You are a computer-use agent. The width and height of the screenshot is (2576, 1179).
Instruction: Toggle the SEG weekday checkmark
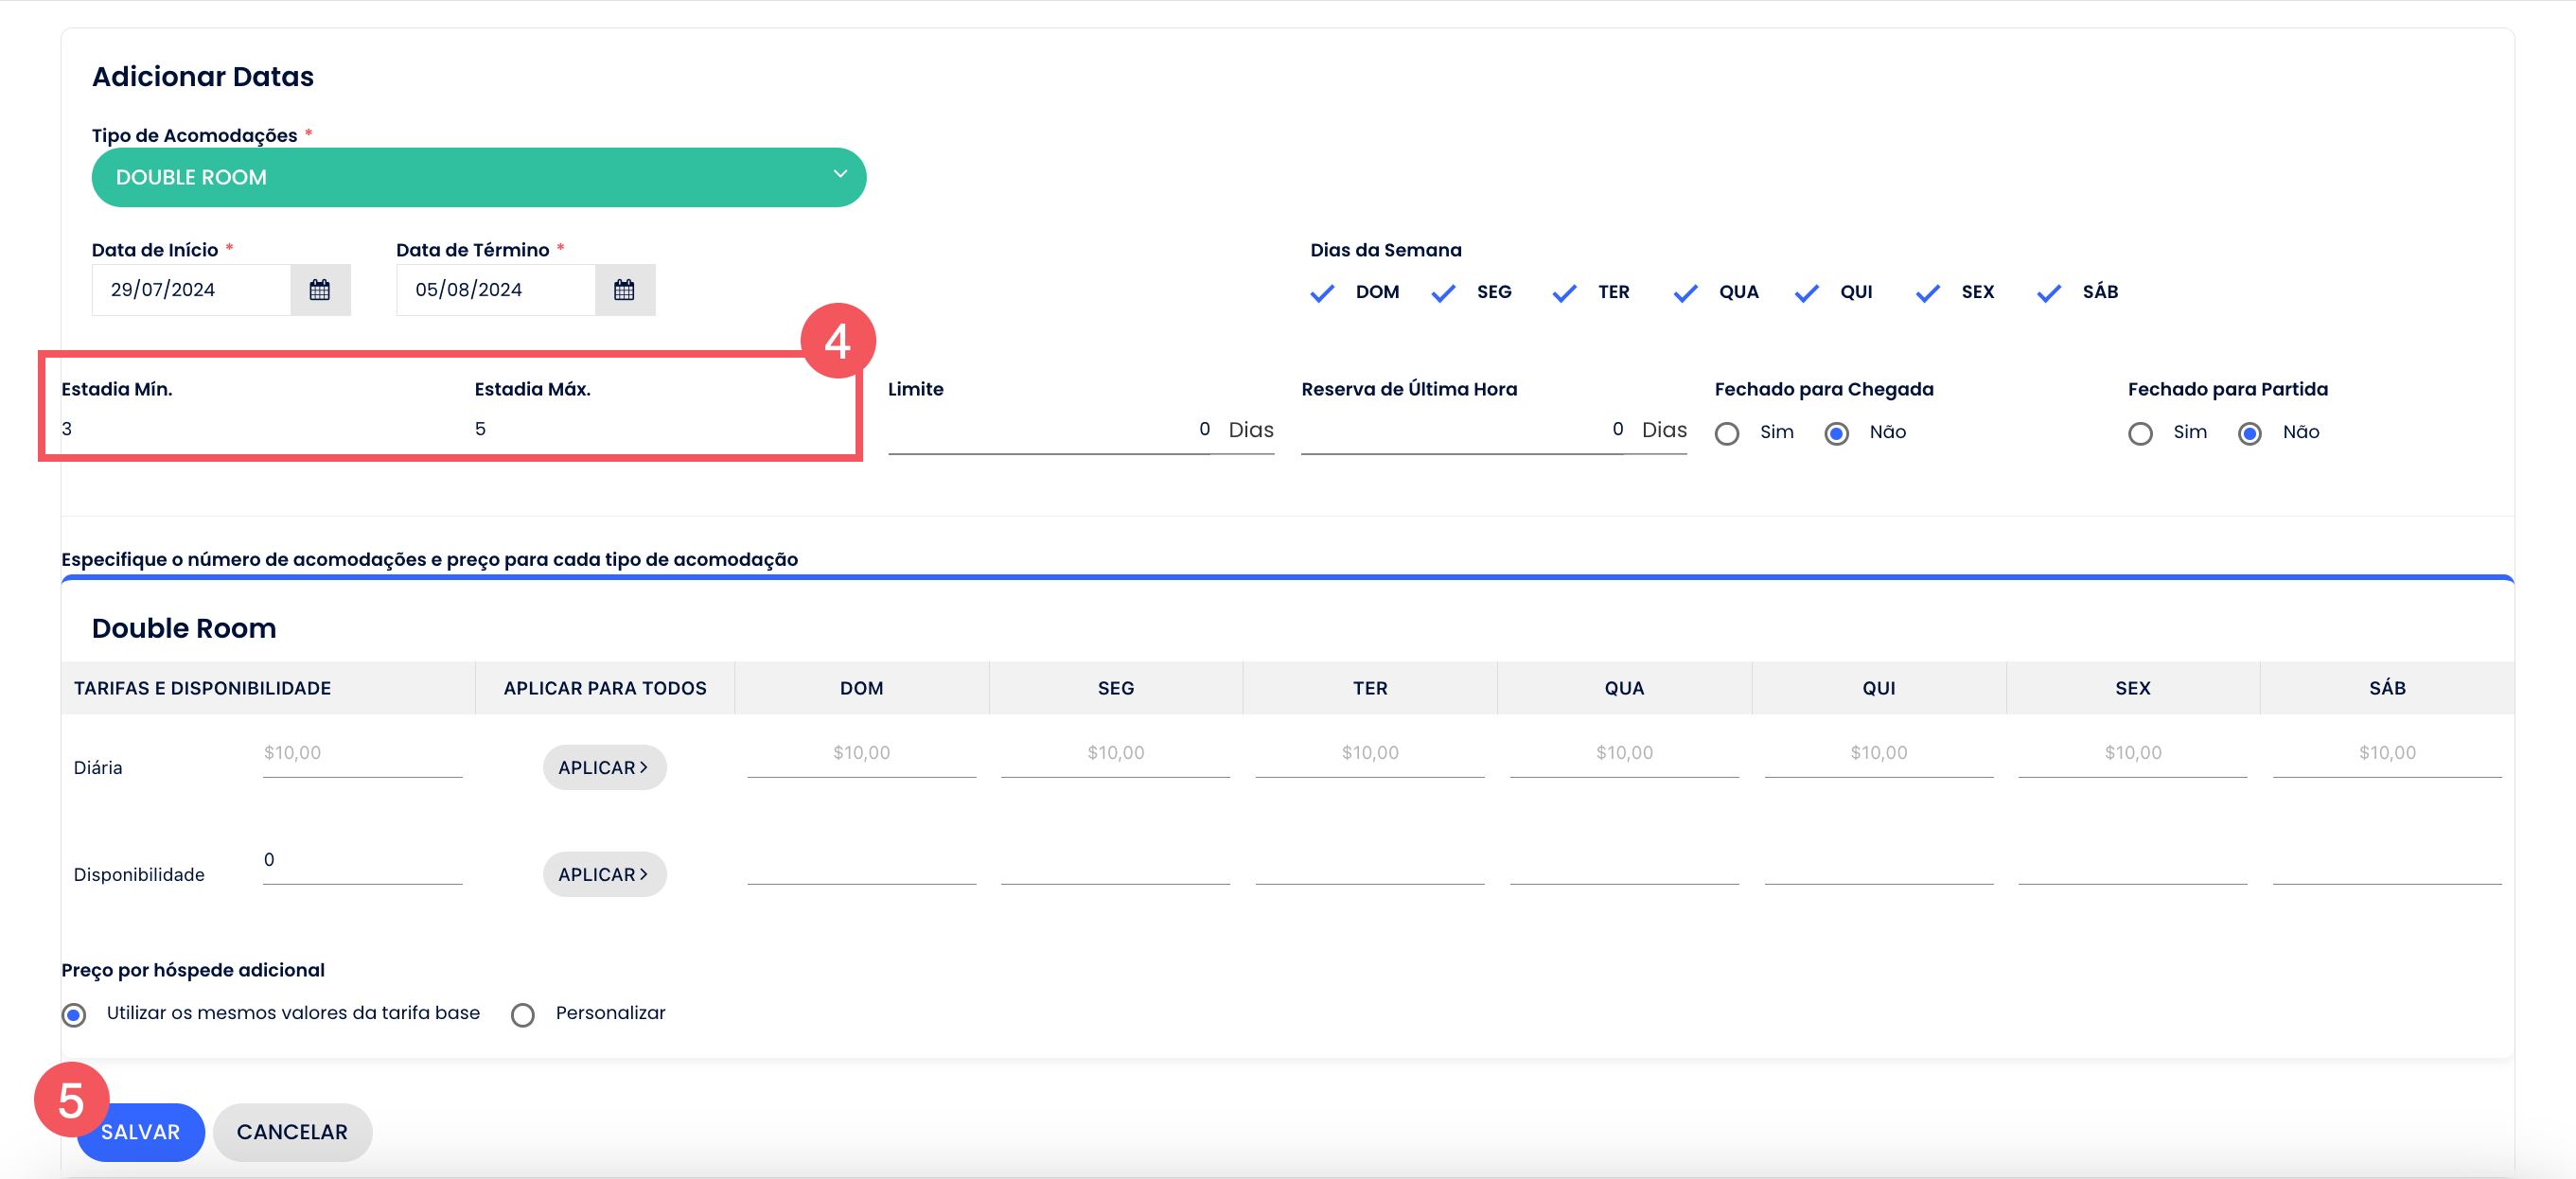pyautogui.click(x=1443, y=293)
